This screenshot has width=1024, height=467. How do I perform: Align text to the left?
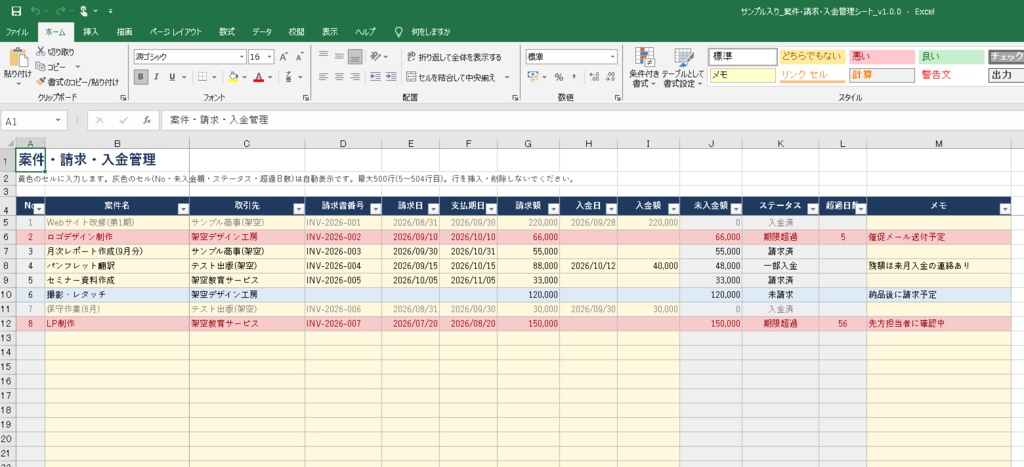coord(323,77)
